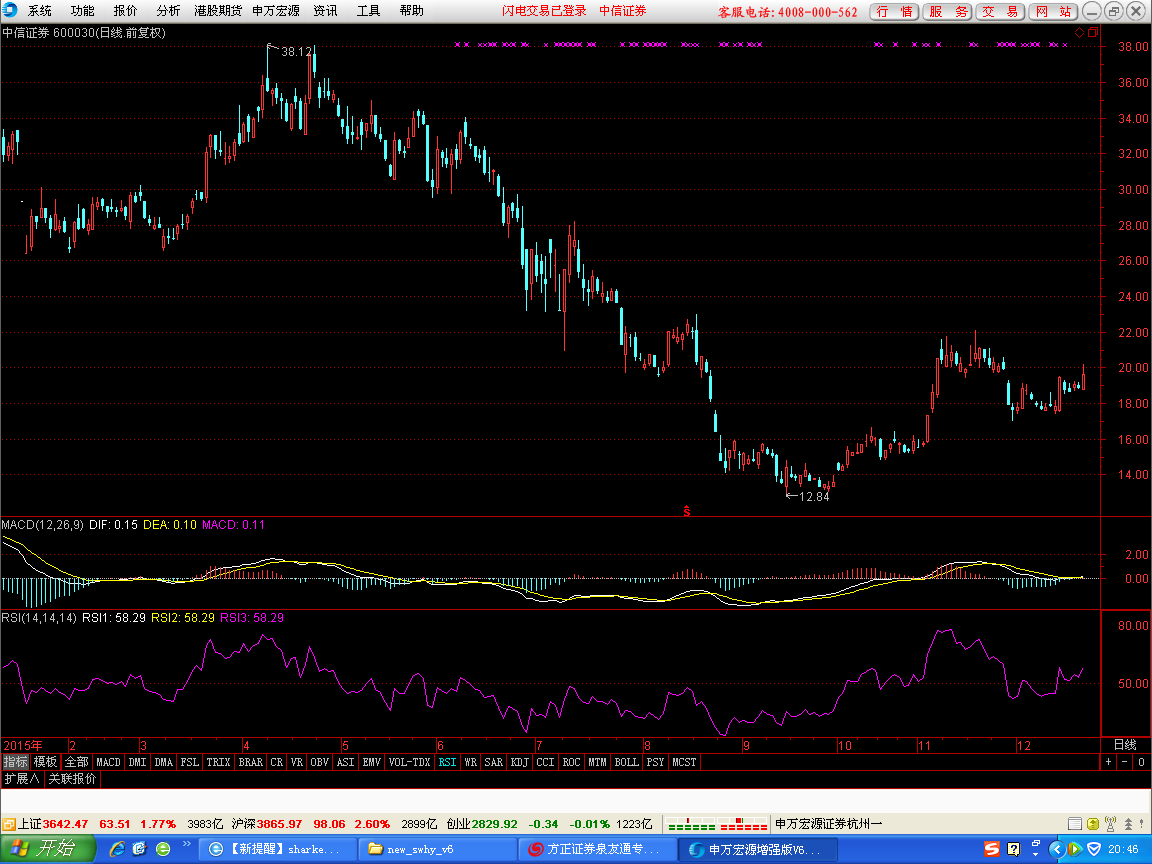Switch indicator to BOLL
1152x864 pixels.
[626, 762]
